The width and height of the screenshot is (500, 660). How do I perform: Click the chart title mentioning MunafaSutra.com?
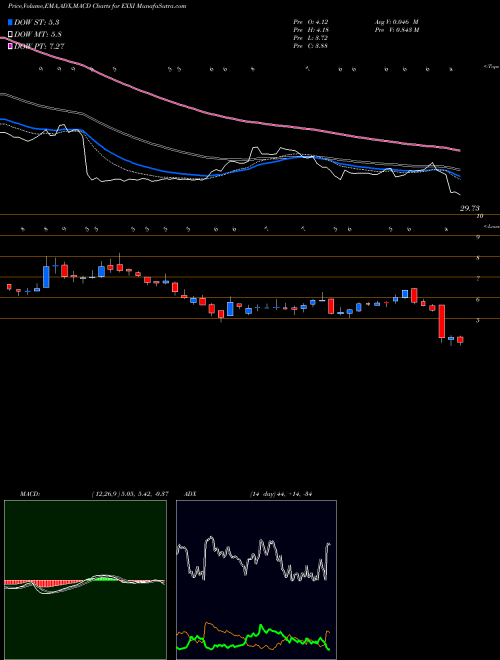97,6
